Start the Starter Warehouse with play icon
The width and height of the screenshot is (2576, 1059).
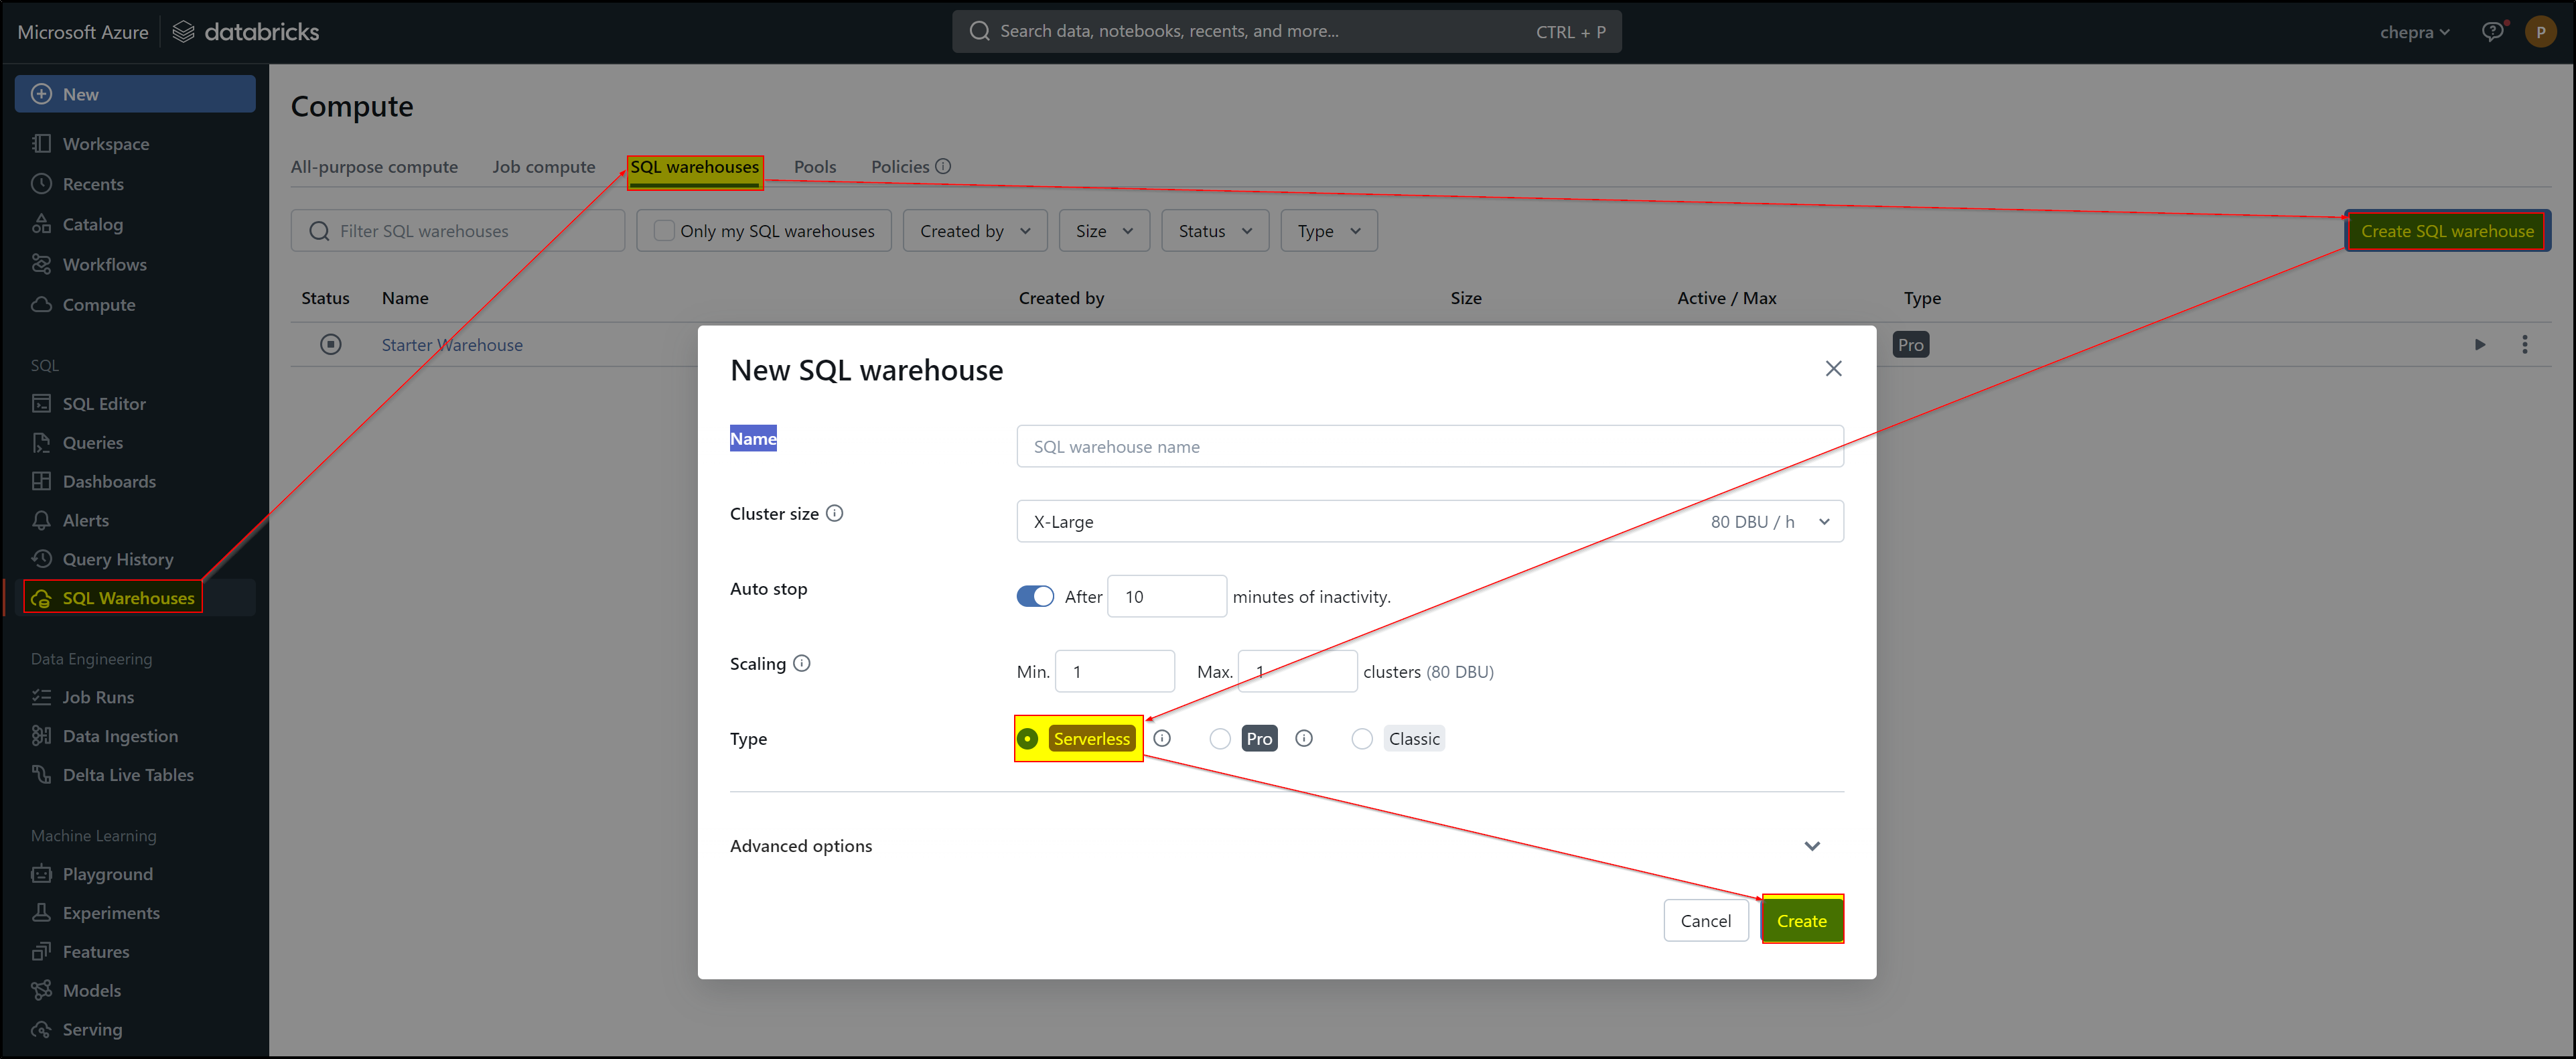pos(2480,345)
